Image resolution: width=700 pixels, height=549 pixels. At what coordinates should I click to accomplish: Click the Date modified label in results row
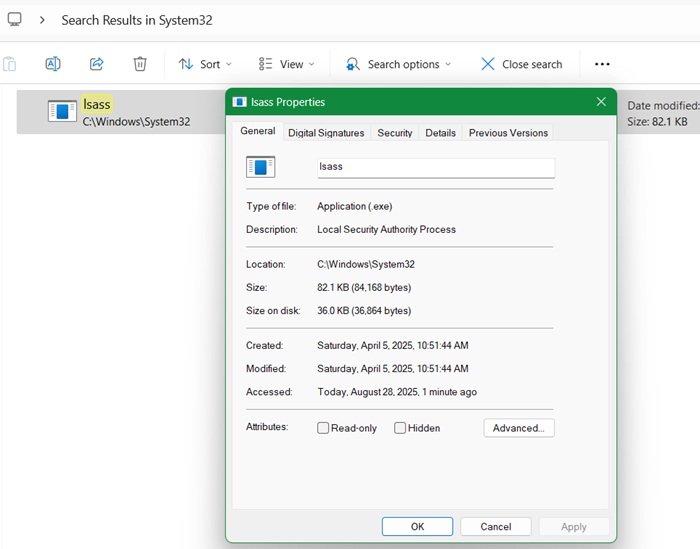663,106
